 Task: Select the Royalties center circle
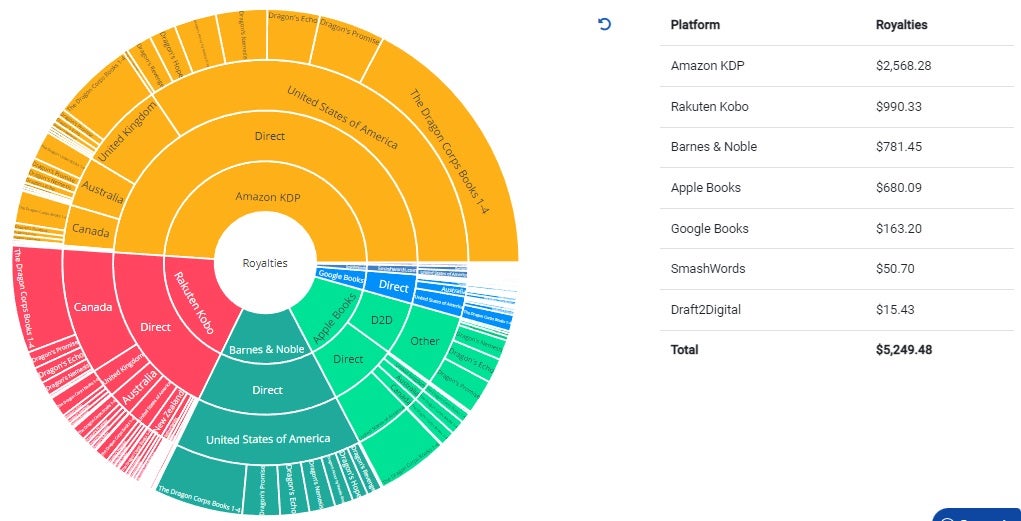click(265, 263)
